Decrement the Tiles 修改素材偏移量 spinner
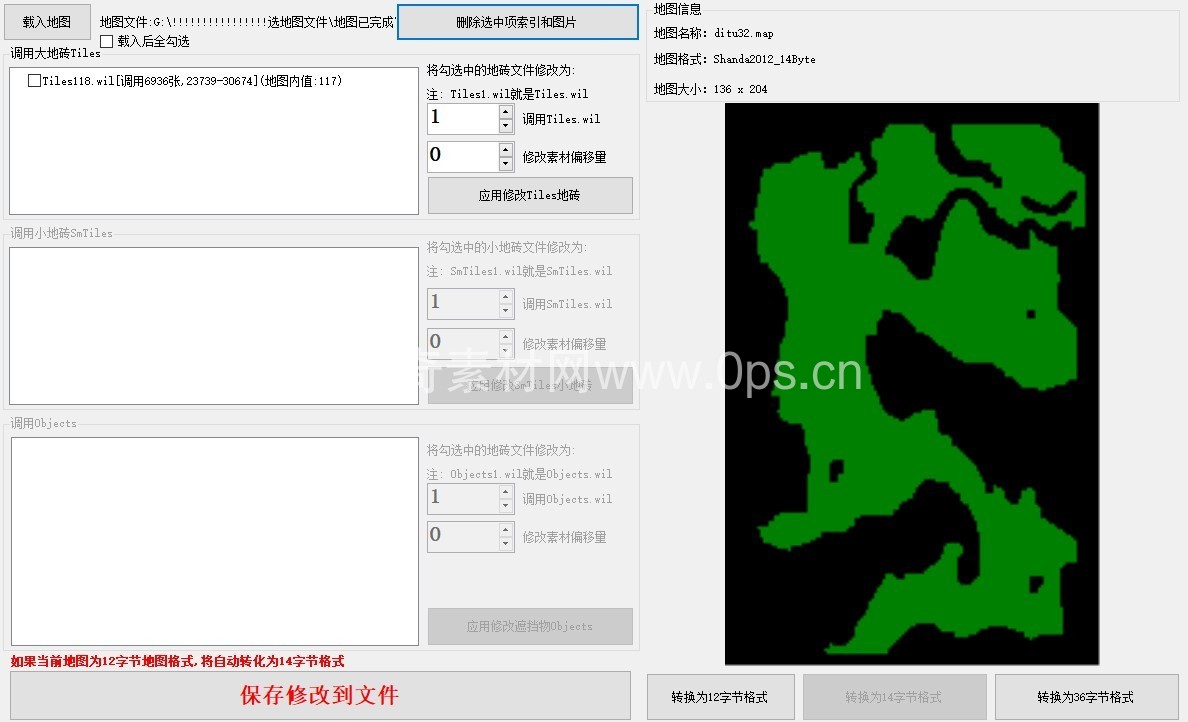This screenshot has width=1188, height=722. [506, 164]
